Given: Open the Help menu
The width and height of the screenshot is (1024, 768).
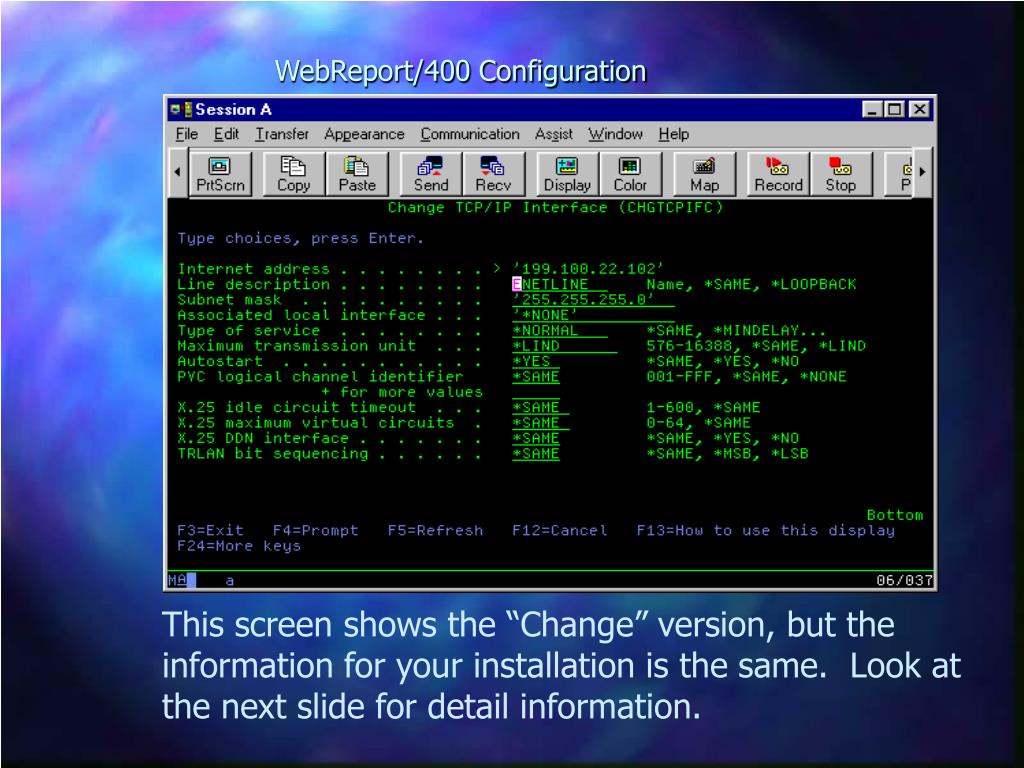Looking at the screenshot, I should pyautogui.click(x=673, y=134).
